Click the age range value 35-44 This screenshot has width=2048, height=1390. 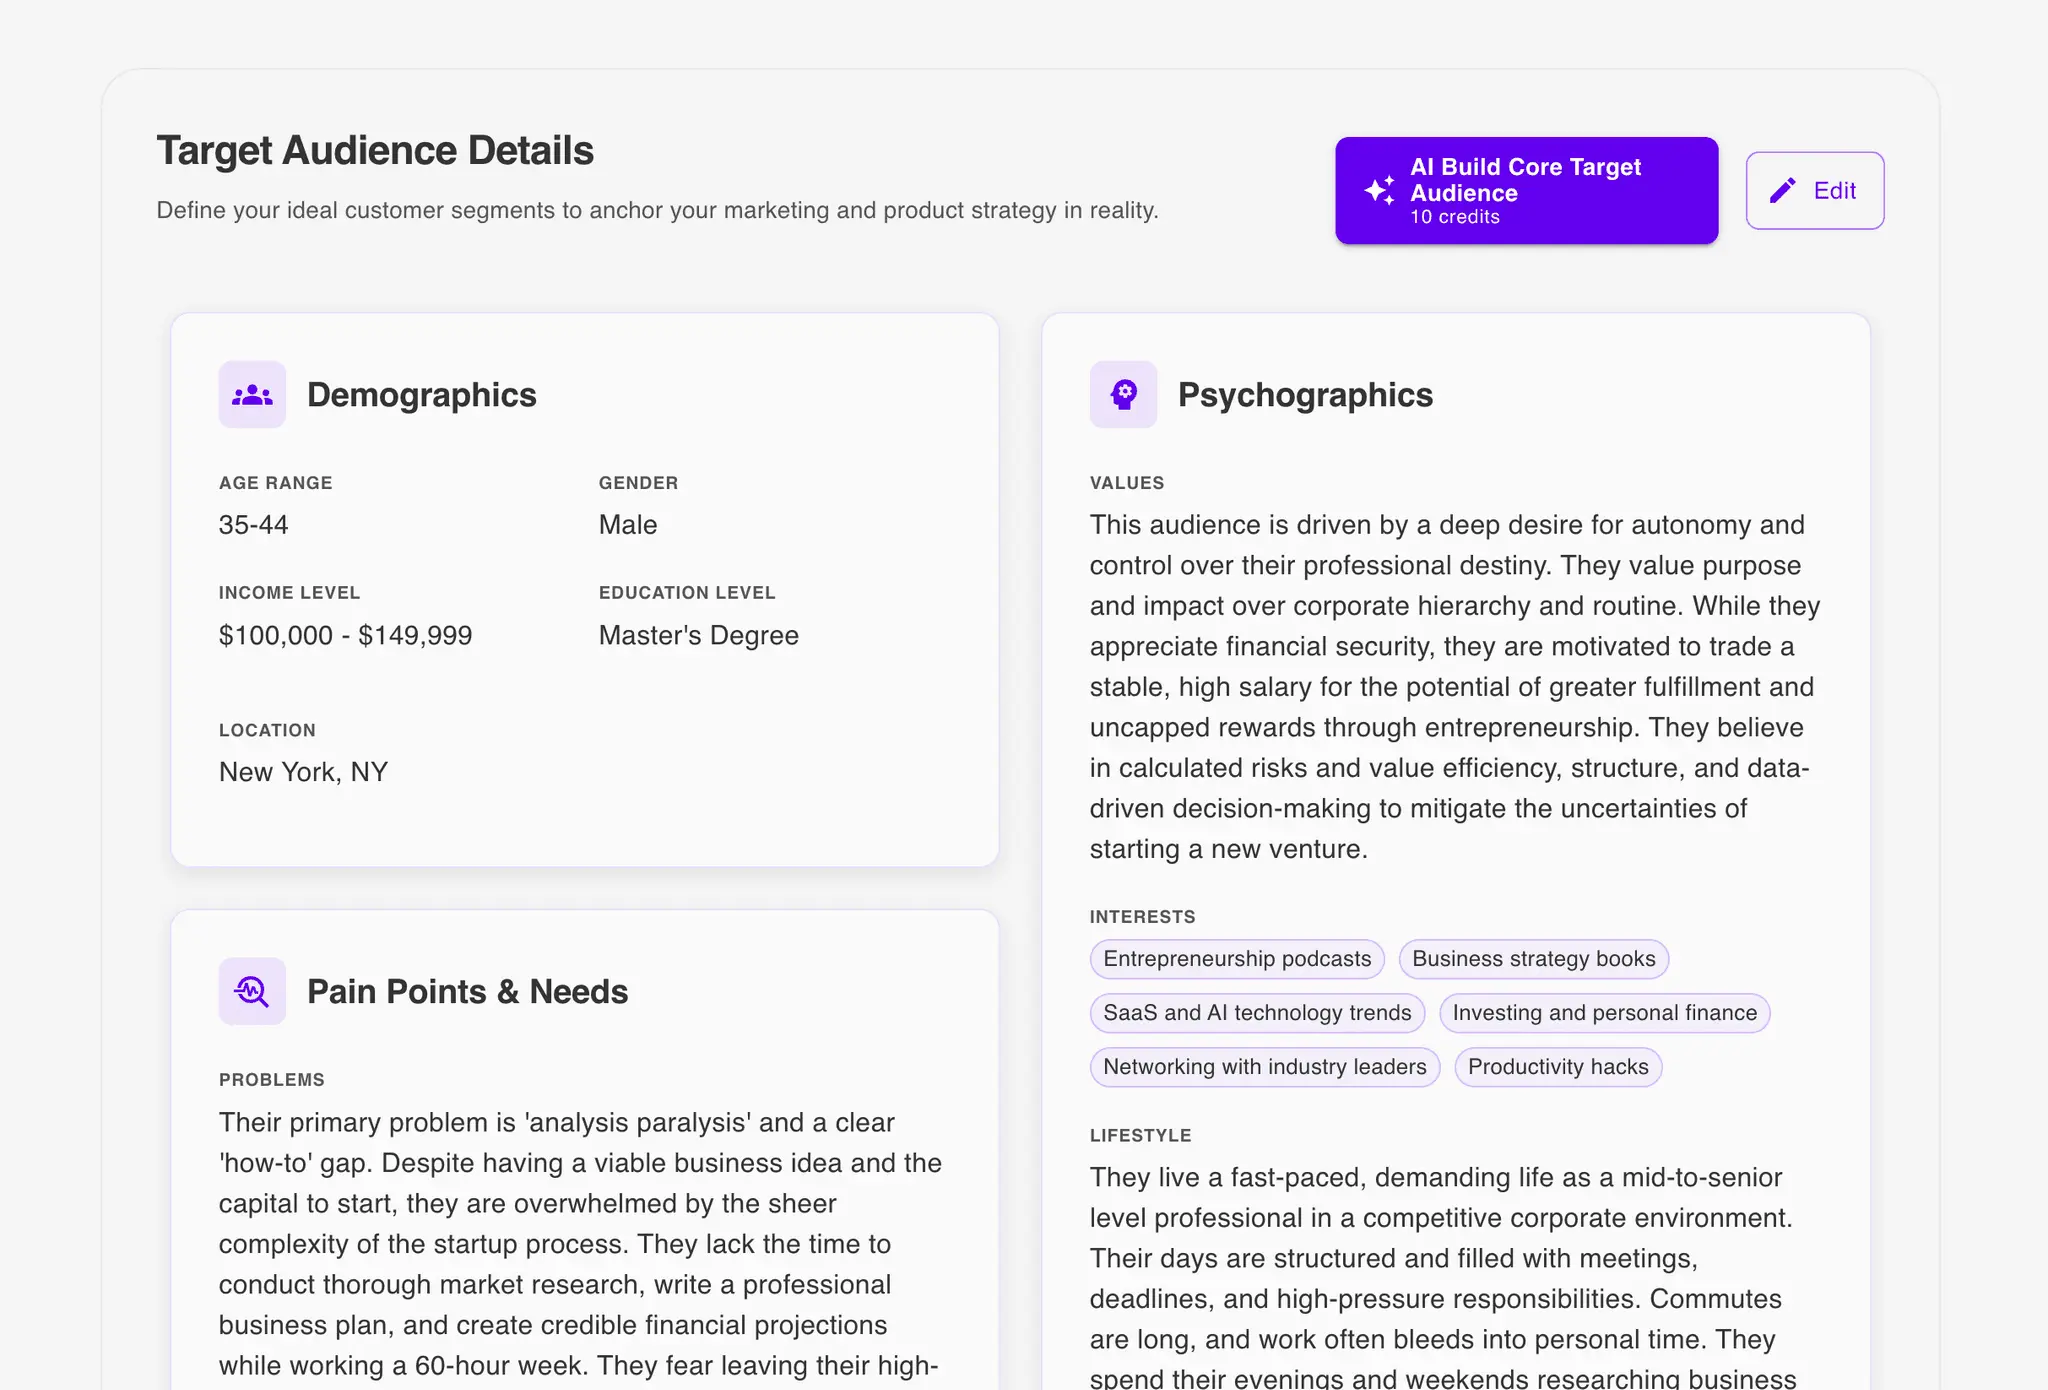(253, 524)
